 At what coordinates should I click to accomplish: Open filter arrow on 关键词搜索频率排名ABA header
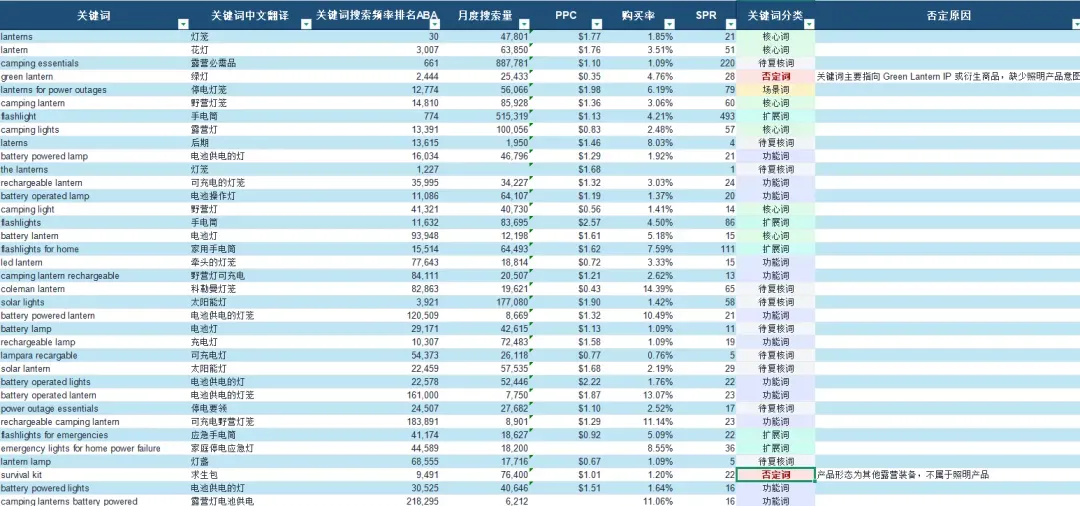coord(435,24)
